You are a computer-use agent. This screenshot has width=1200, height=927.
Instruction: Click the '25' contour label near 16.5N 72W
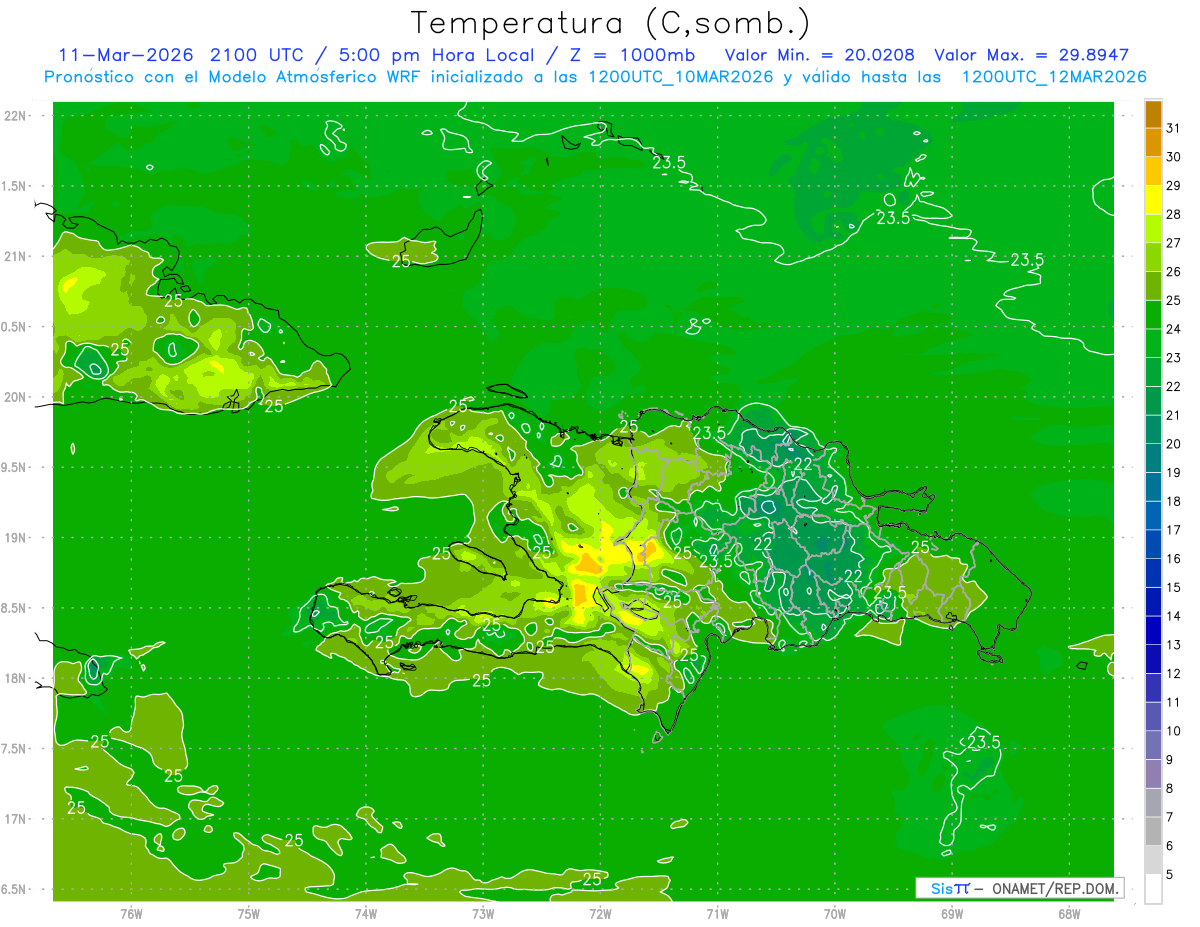coord(592,879)
